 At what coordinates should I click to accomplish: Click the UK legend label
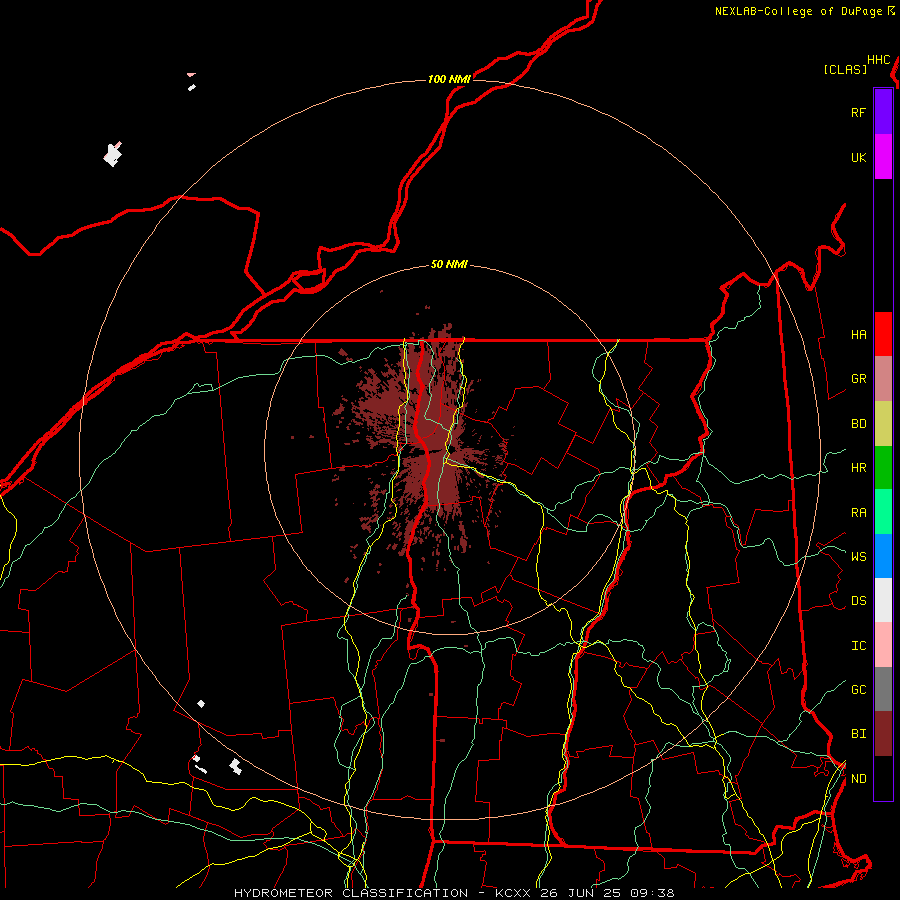click(x=858, y=157)
